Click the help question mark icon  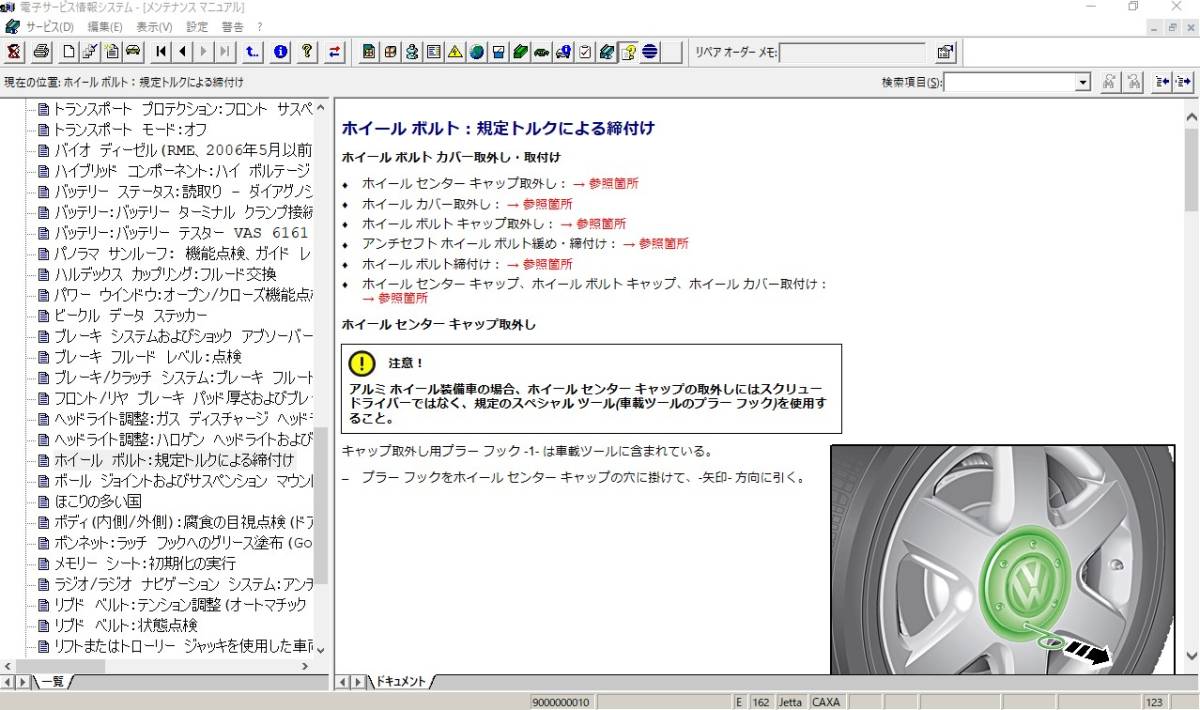308,52
